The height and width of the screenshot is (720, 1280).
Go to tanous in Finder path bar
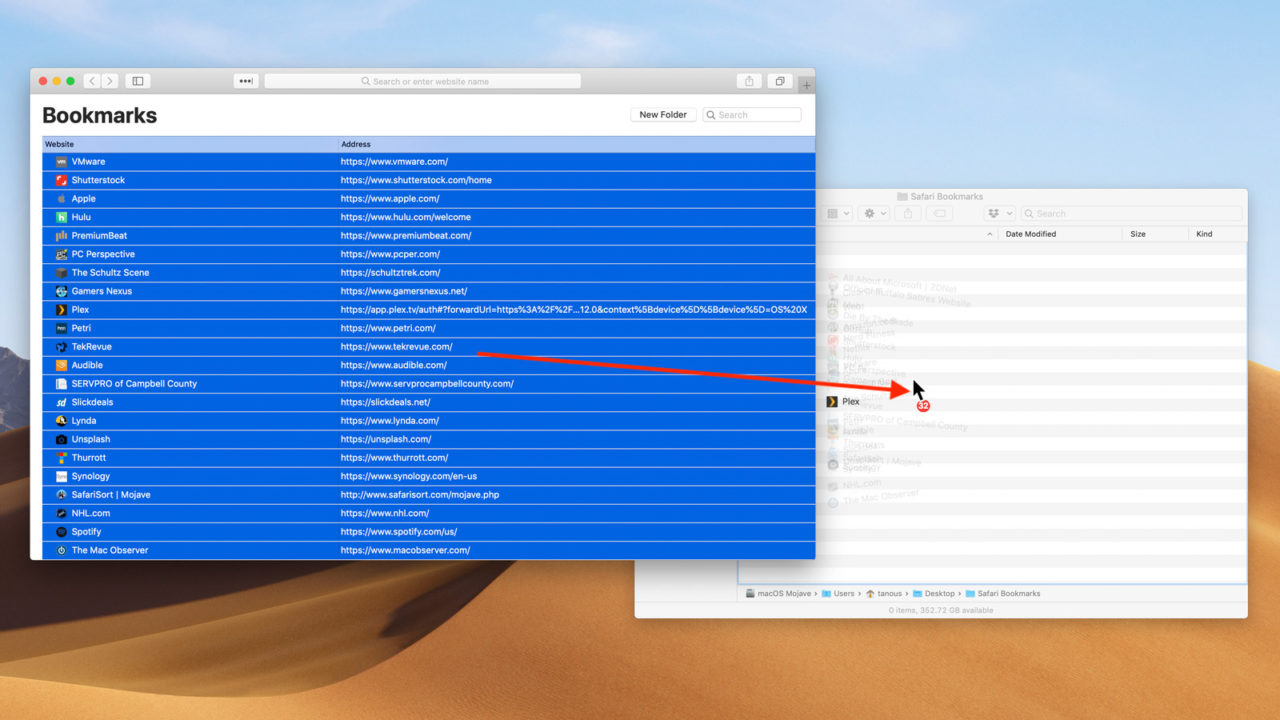pyautogui.click(x=882, y=593)
